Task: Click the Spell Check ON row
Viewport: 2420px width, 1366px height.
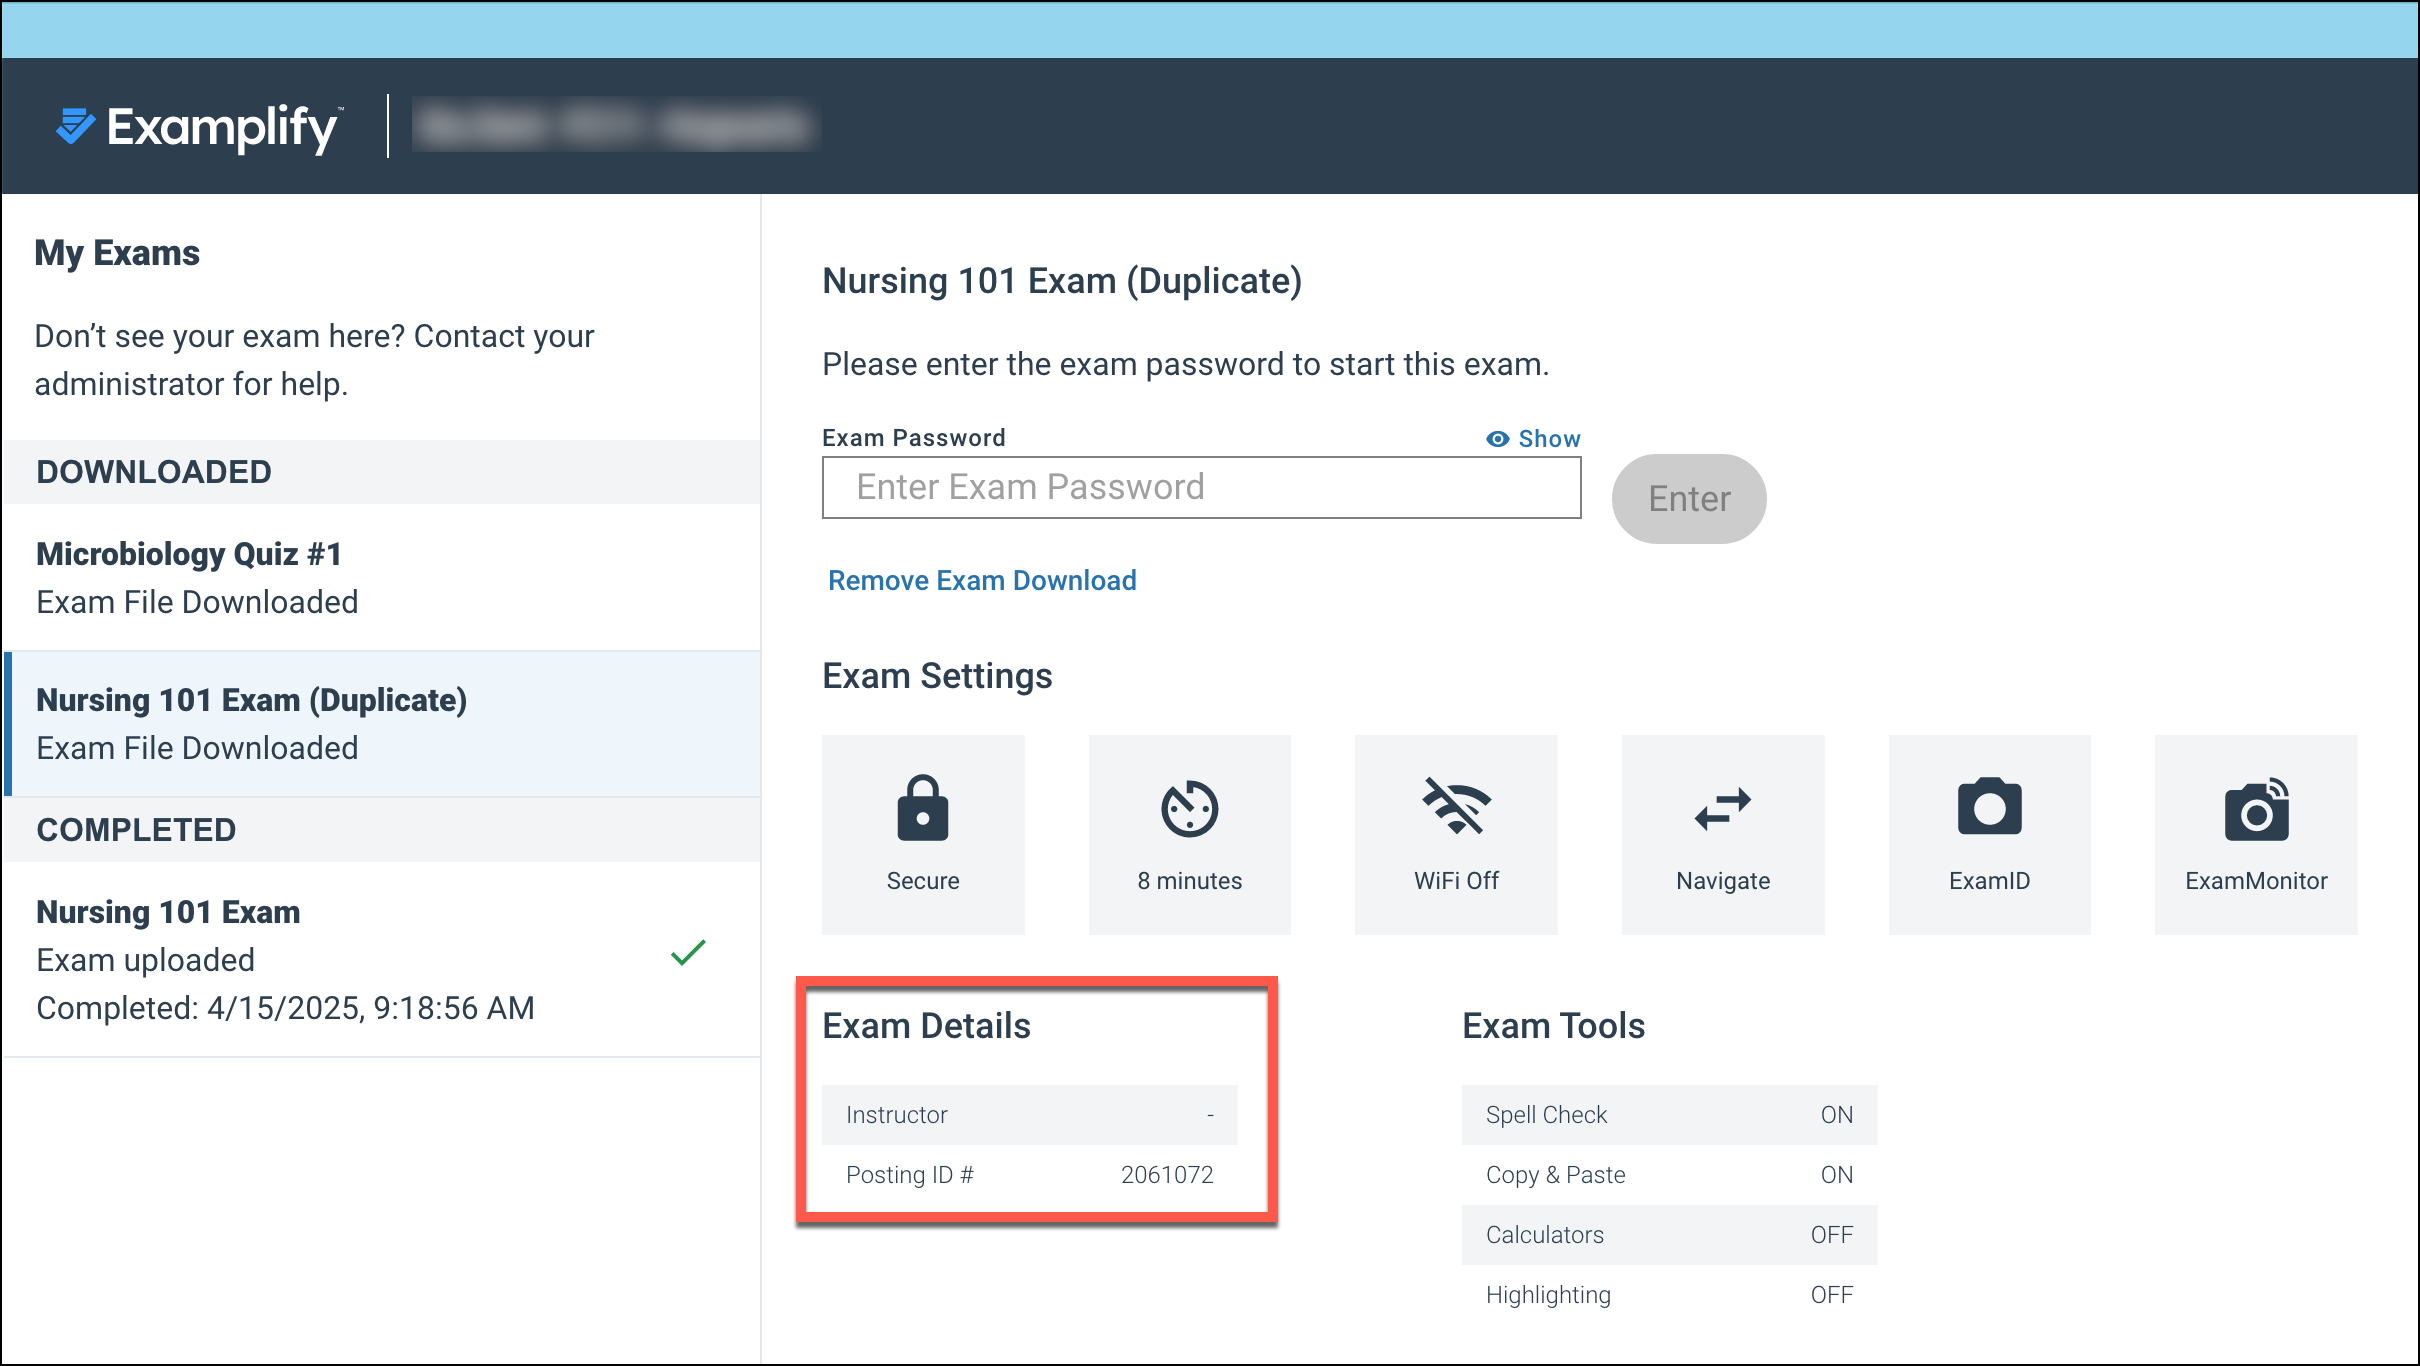Action: pyautogui.click(x=1669, y=1115)
